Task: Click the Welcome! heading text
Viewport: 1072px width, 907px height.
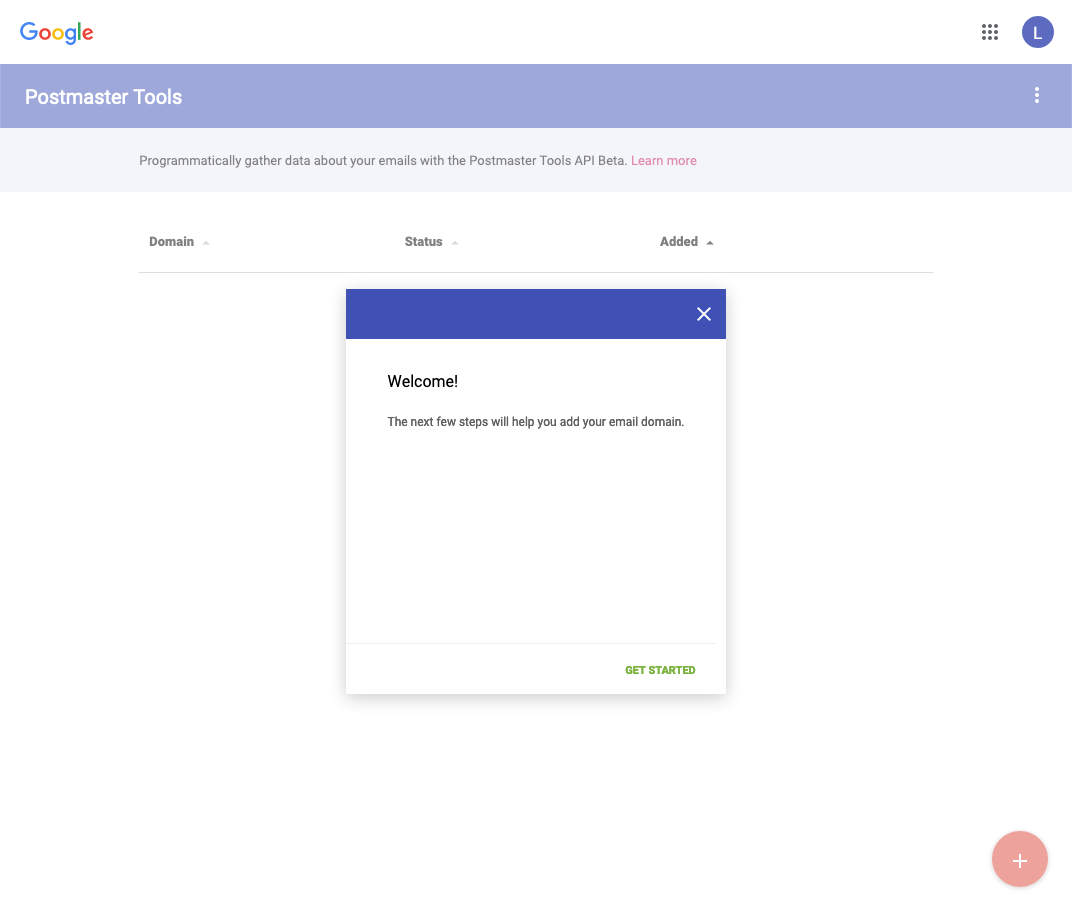Action: [423, 381]
